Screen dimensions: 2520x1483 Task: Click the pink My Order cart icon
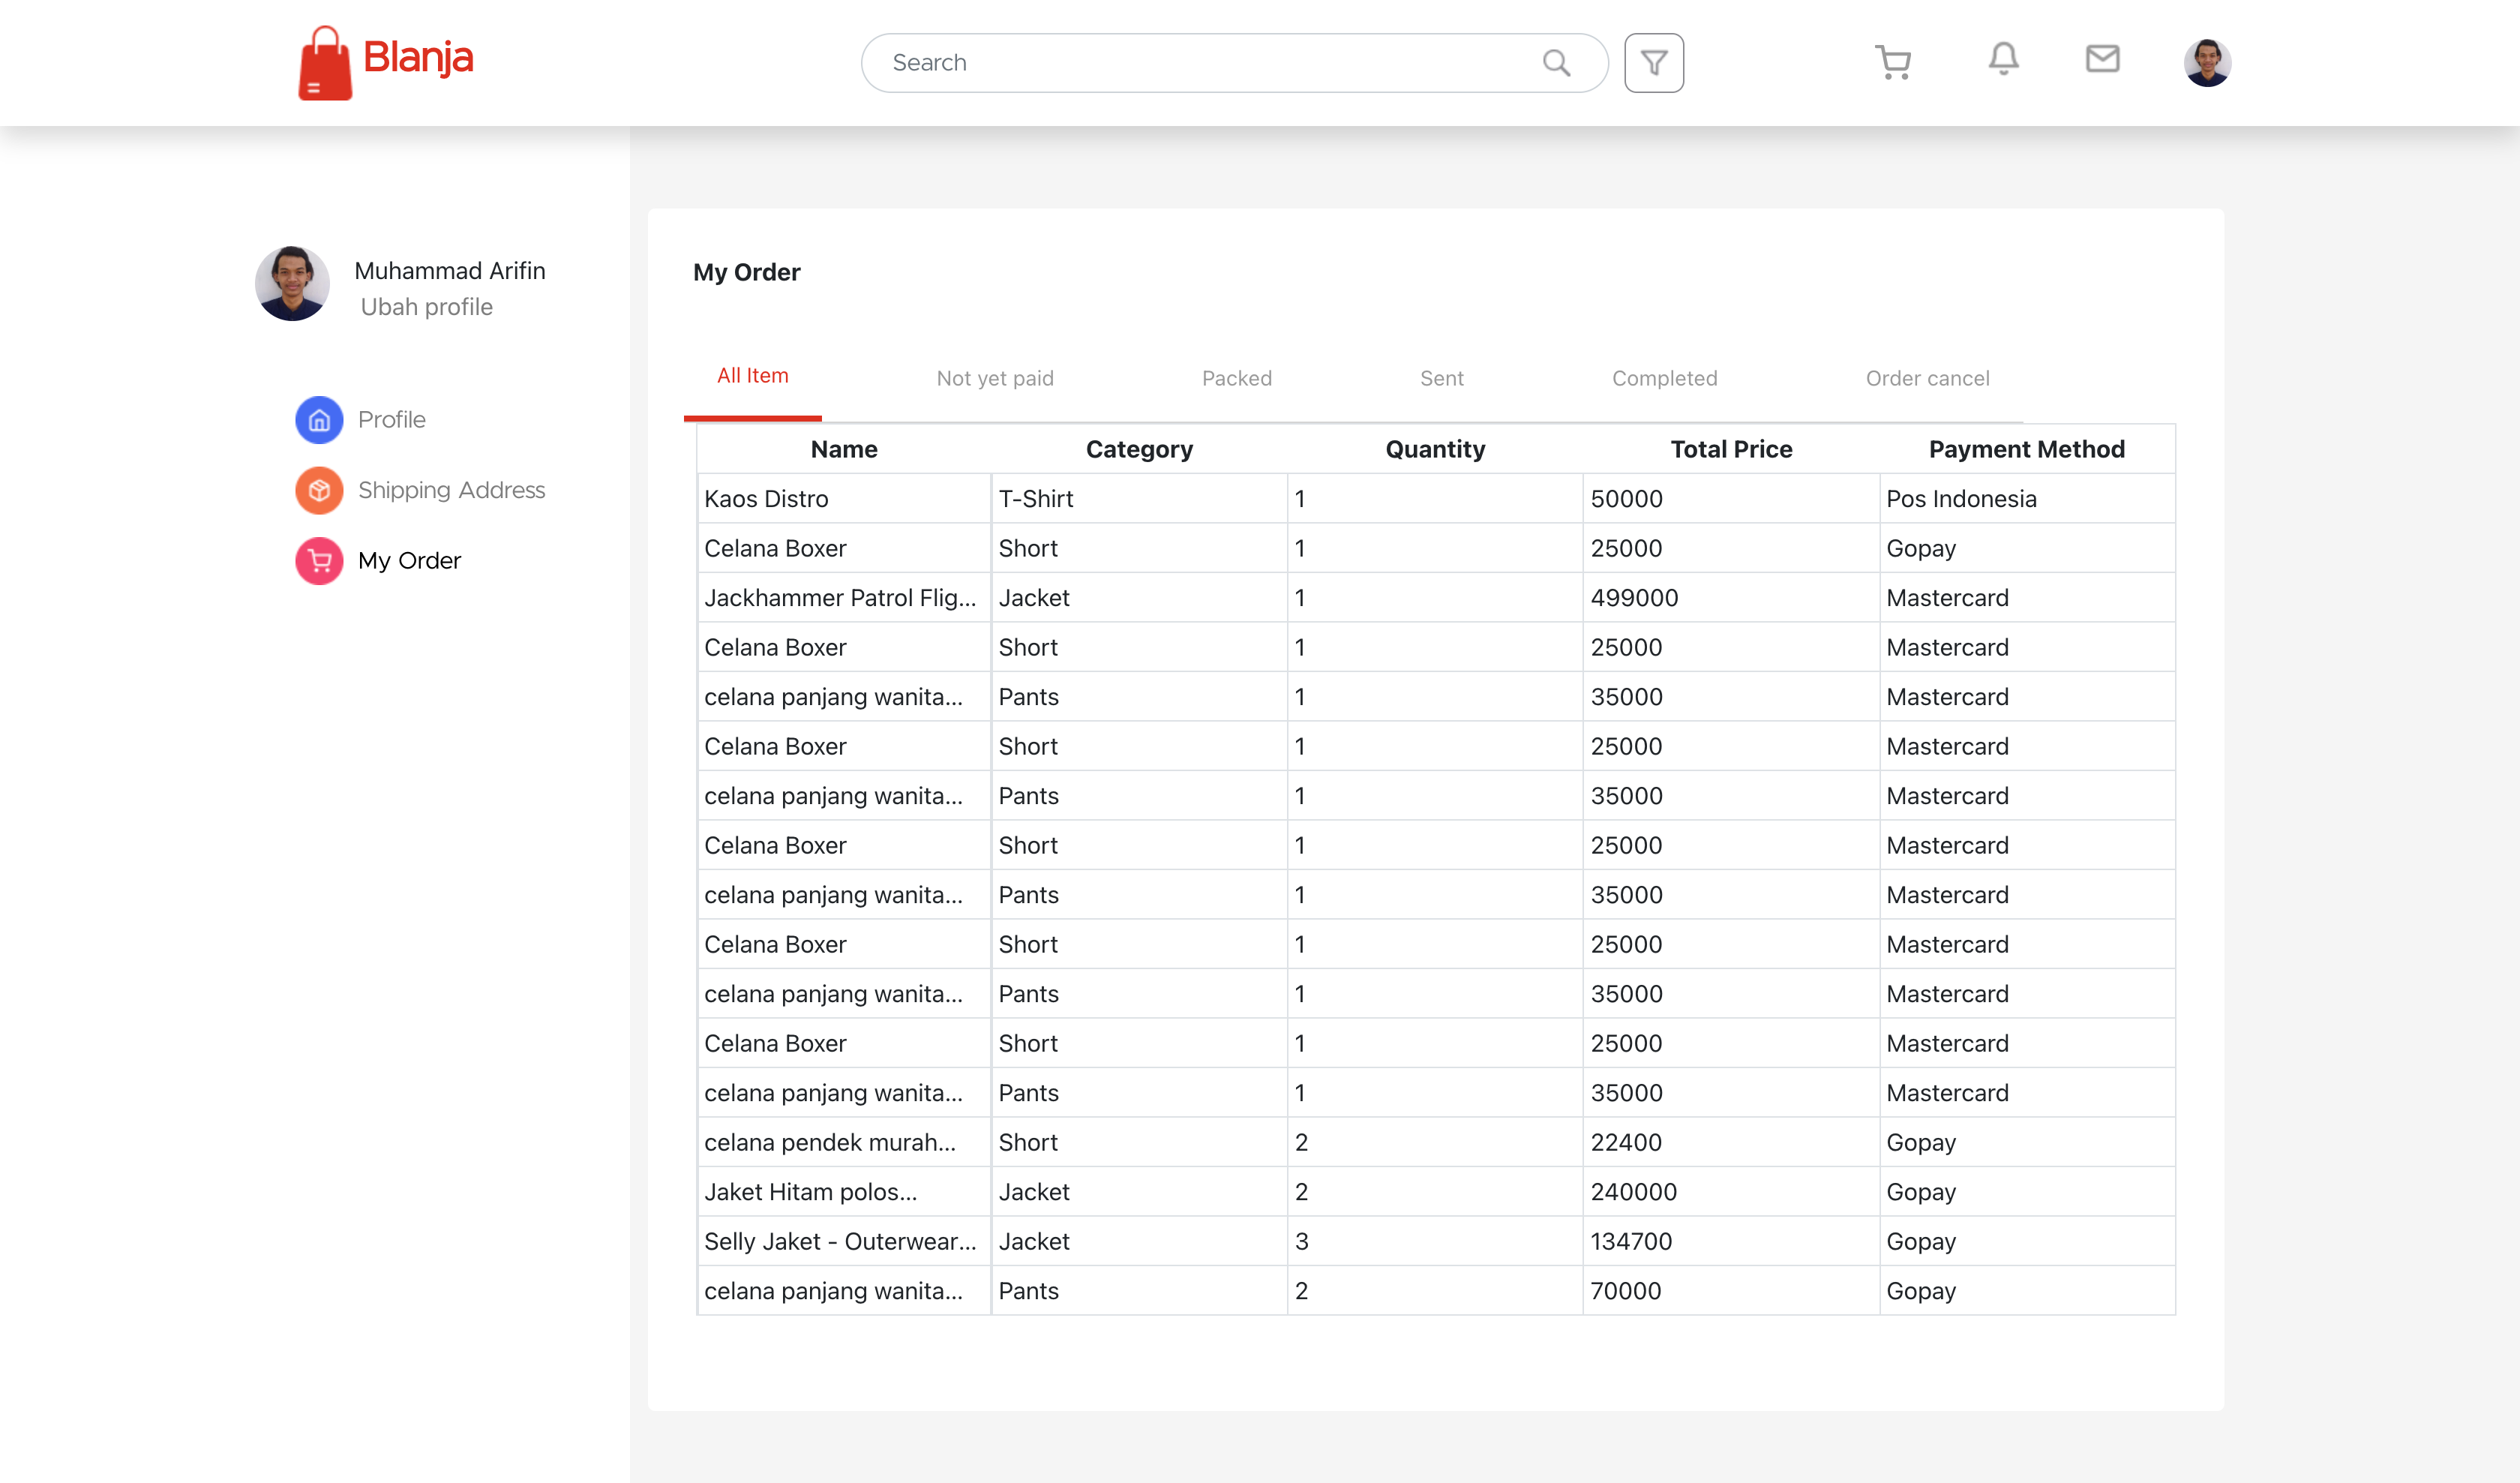pyautogui.click(x=319, y=561)
